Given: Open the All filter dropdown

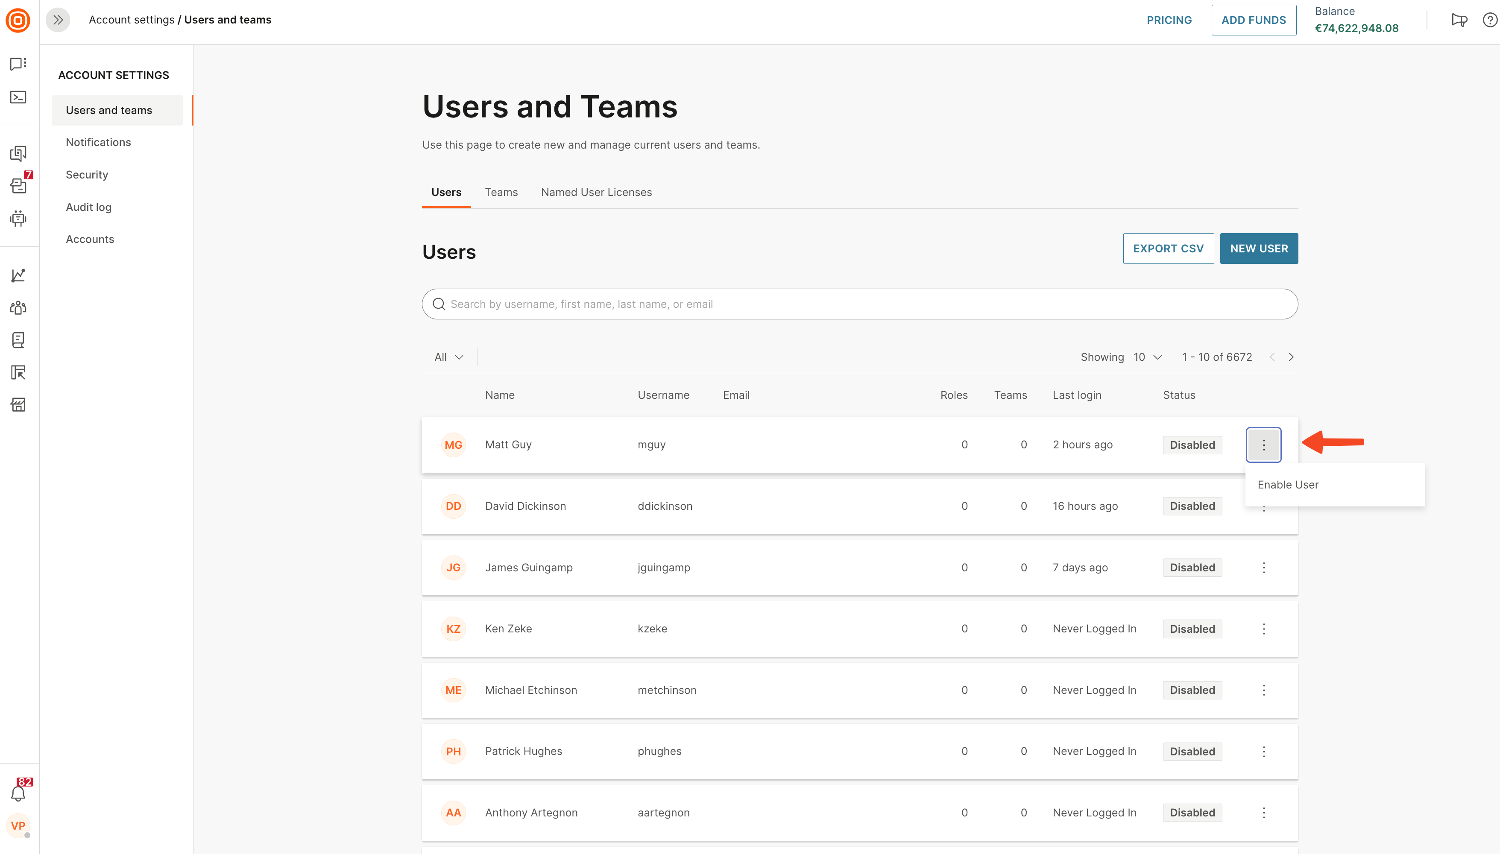Looking at the screenshot, I should pyautogui.click(x=449, y=357).
